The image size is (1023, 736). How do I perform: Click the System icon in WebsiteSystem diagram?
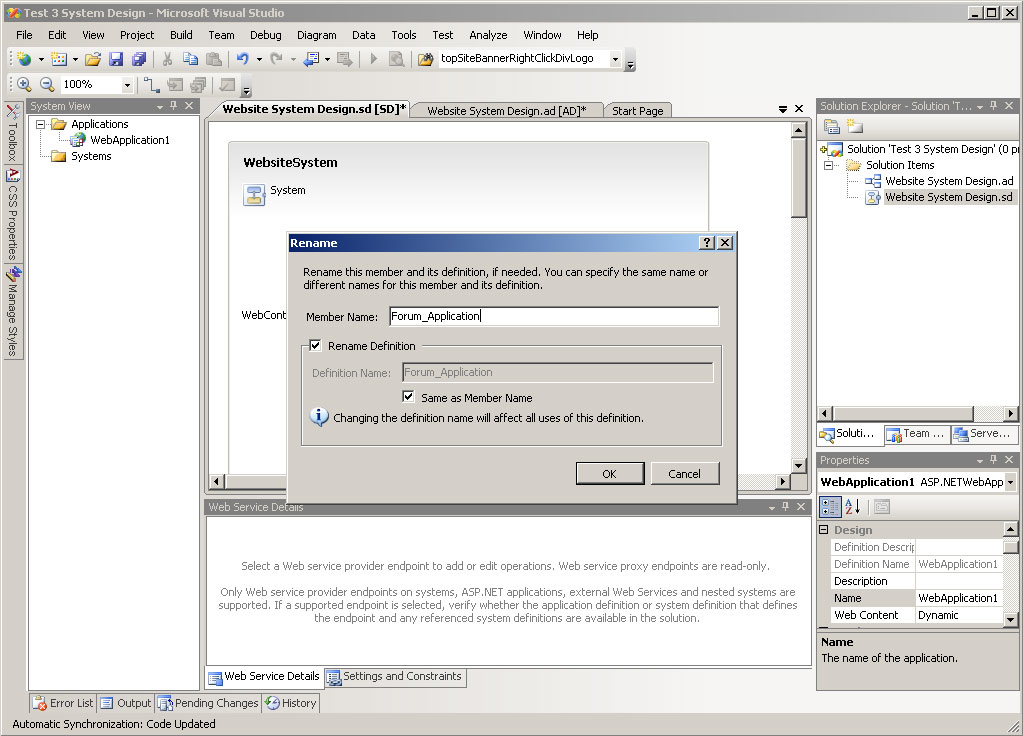254,195
